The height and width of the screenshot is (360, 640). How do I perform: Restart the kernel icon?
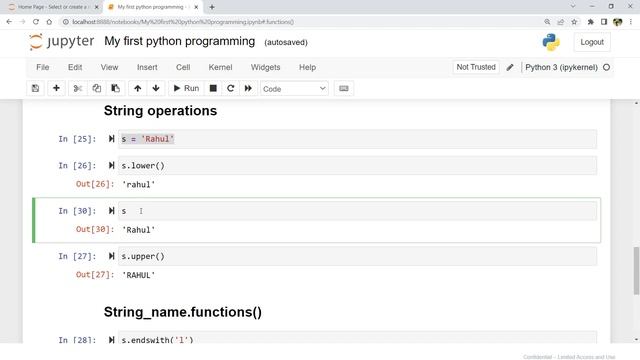pos(231,88)
